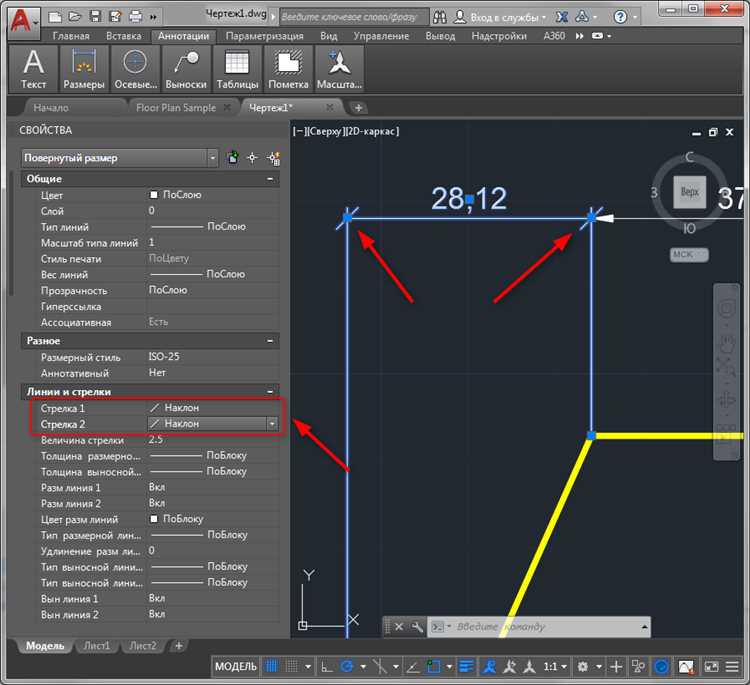This screenshot has width=750, height=685.
Task: Open the Повернутый размер object type dropdown
Action: pyautogui.click(x=213, y=158)
